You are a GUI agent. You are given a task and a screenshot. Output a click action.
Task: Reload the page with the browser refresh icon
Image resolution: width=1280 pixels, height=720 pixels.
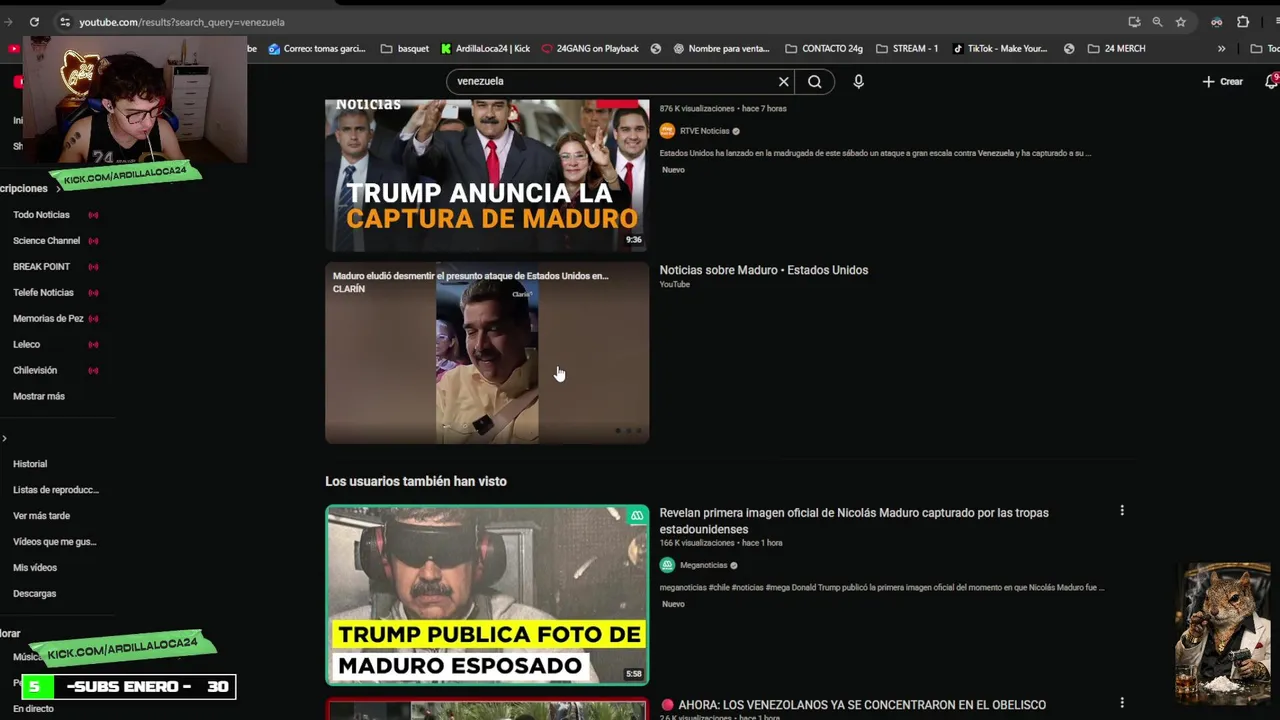pyautogui.click(x=34, y=22)
